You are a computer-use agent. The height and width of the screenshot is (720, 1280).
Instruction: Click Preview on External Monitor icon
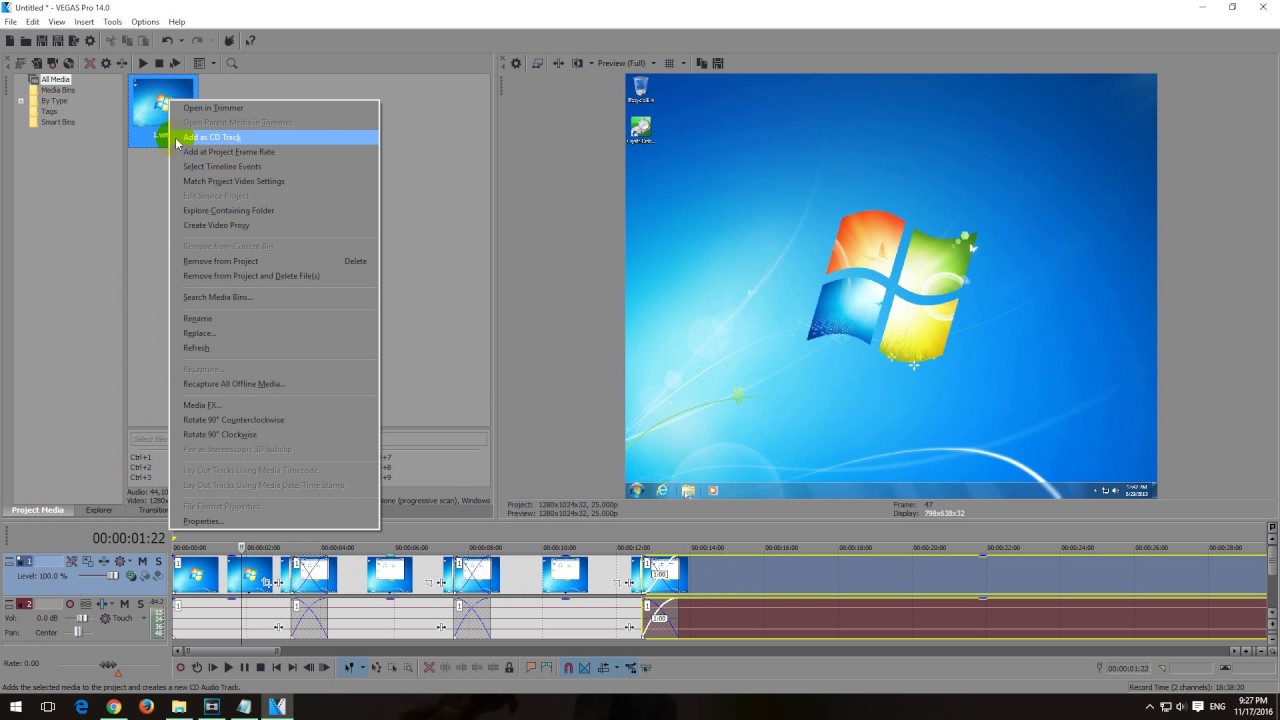537,63
